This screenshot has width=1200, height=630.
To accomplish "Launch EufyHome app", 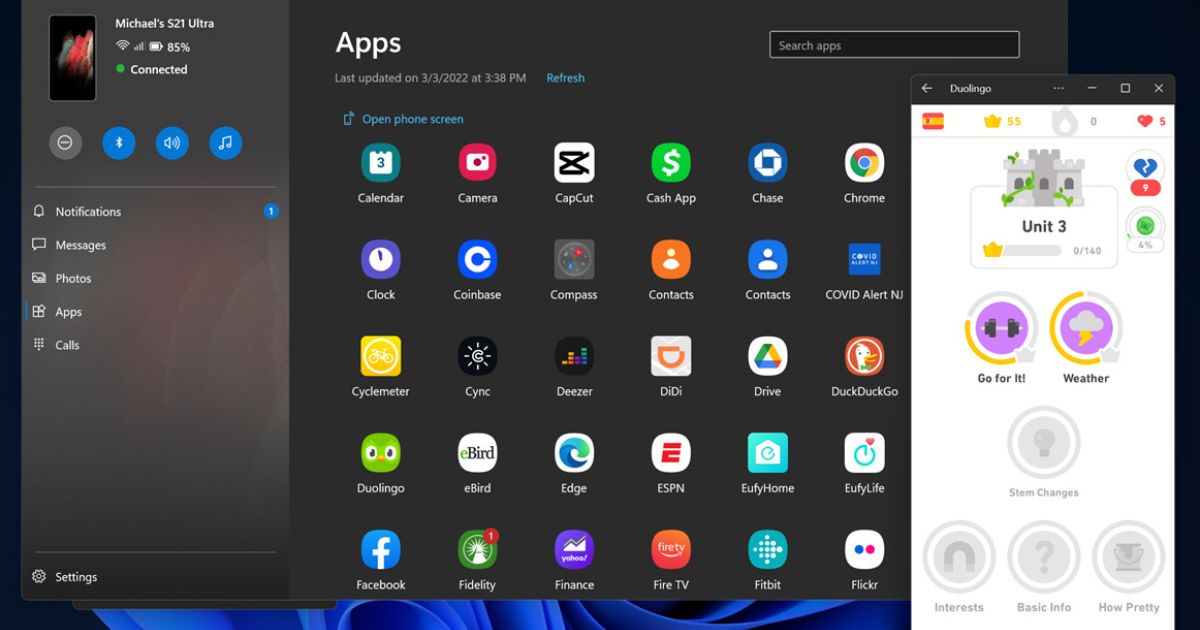I will [767, 453].
